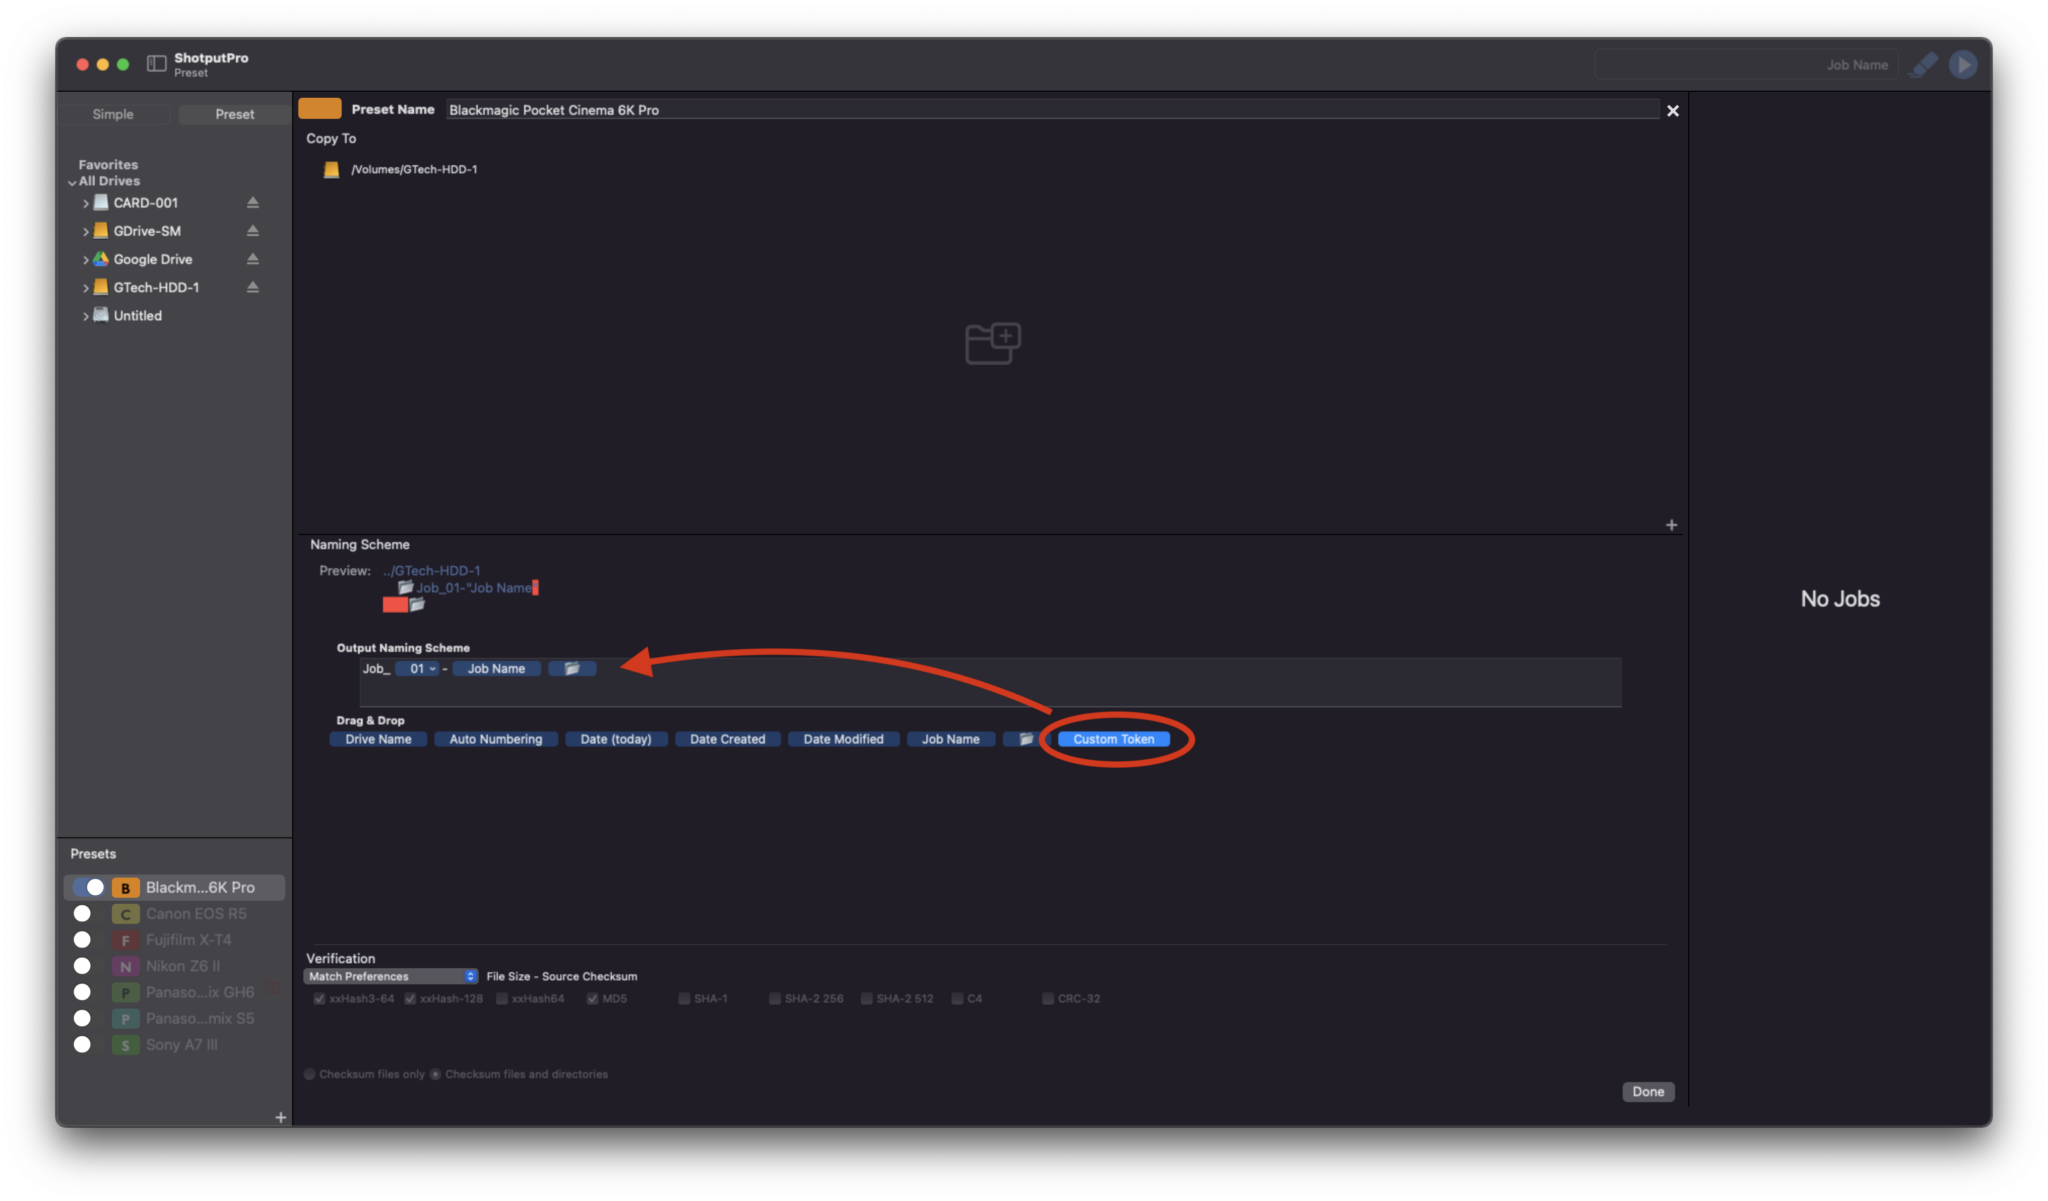Click the start jobs play button
This screenshot has height=1201, width=2048.
click(1962, 65)
